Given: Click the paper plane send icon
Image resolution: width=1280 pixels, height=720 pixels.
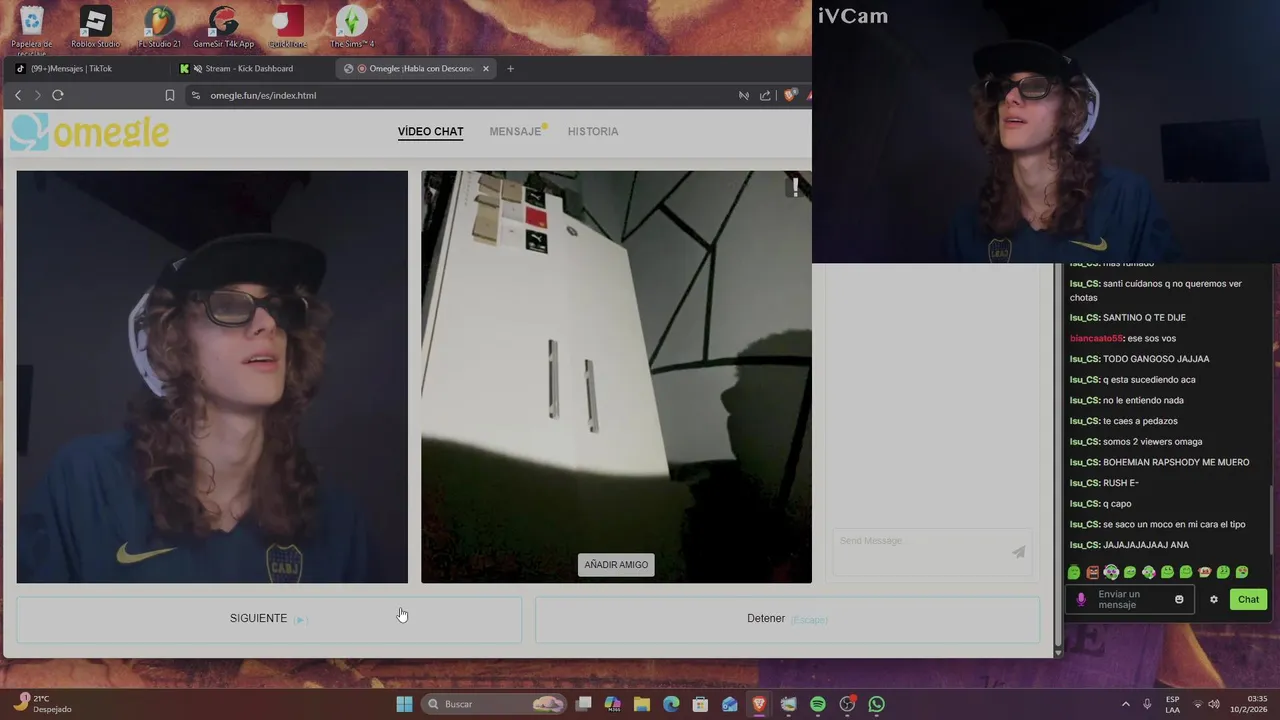Looking at the screenshot, I should click(1018, 552).
